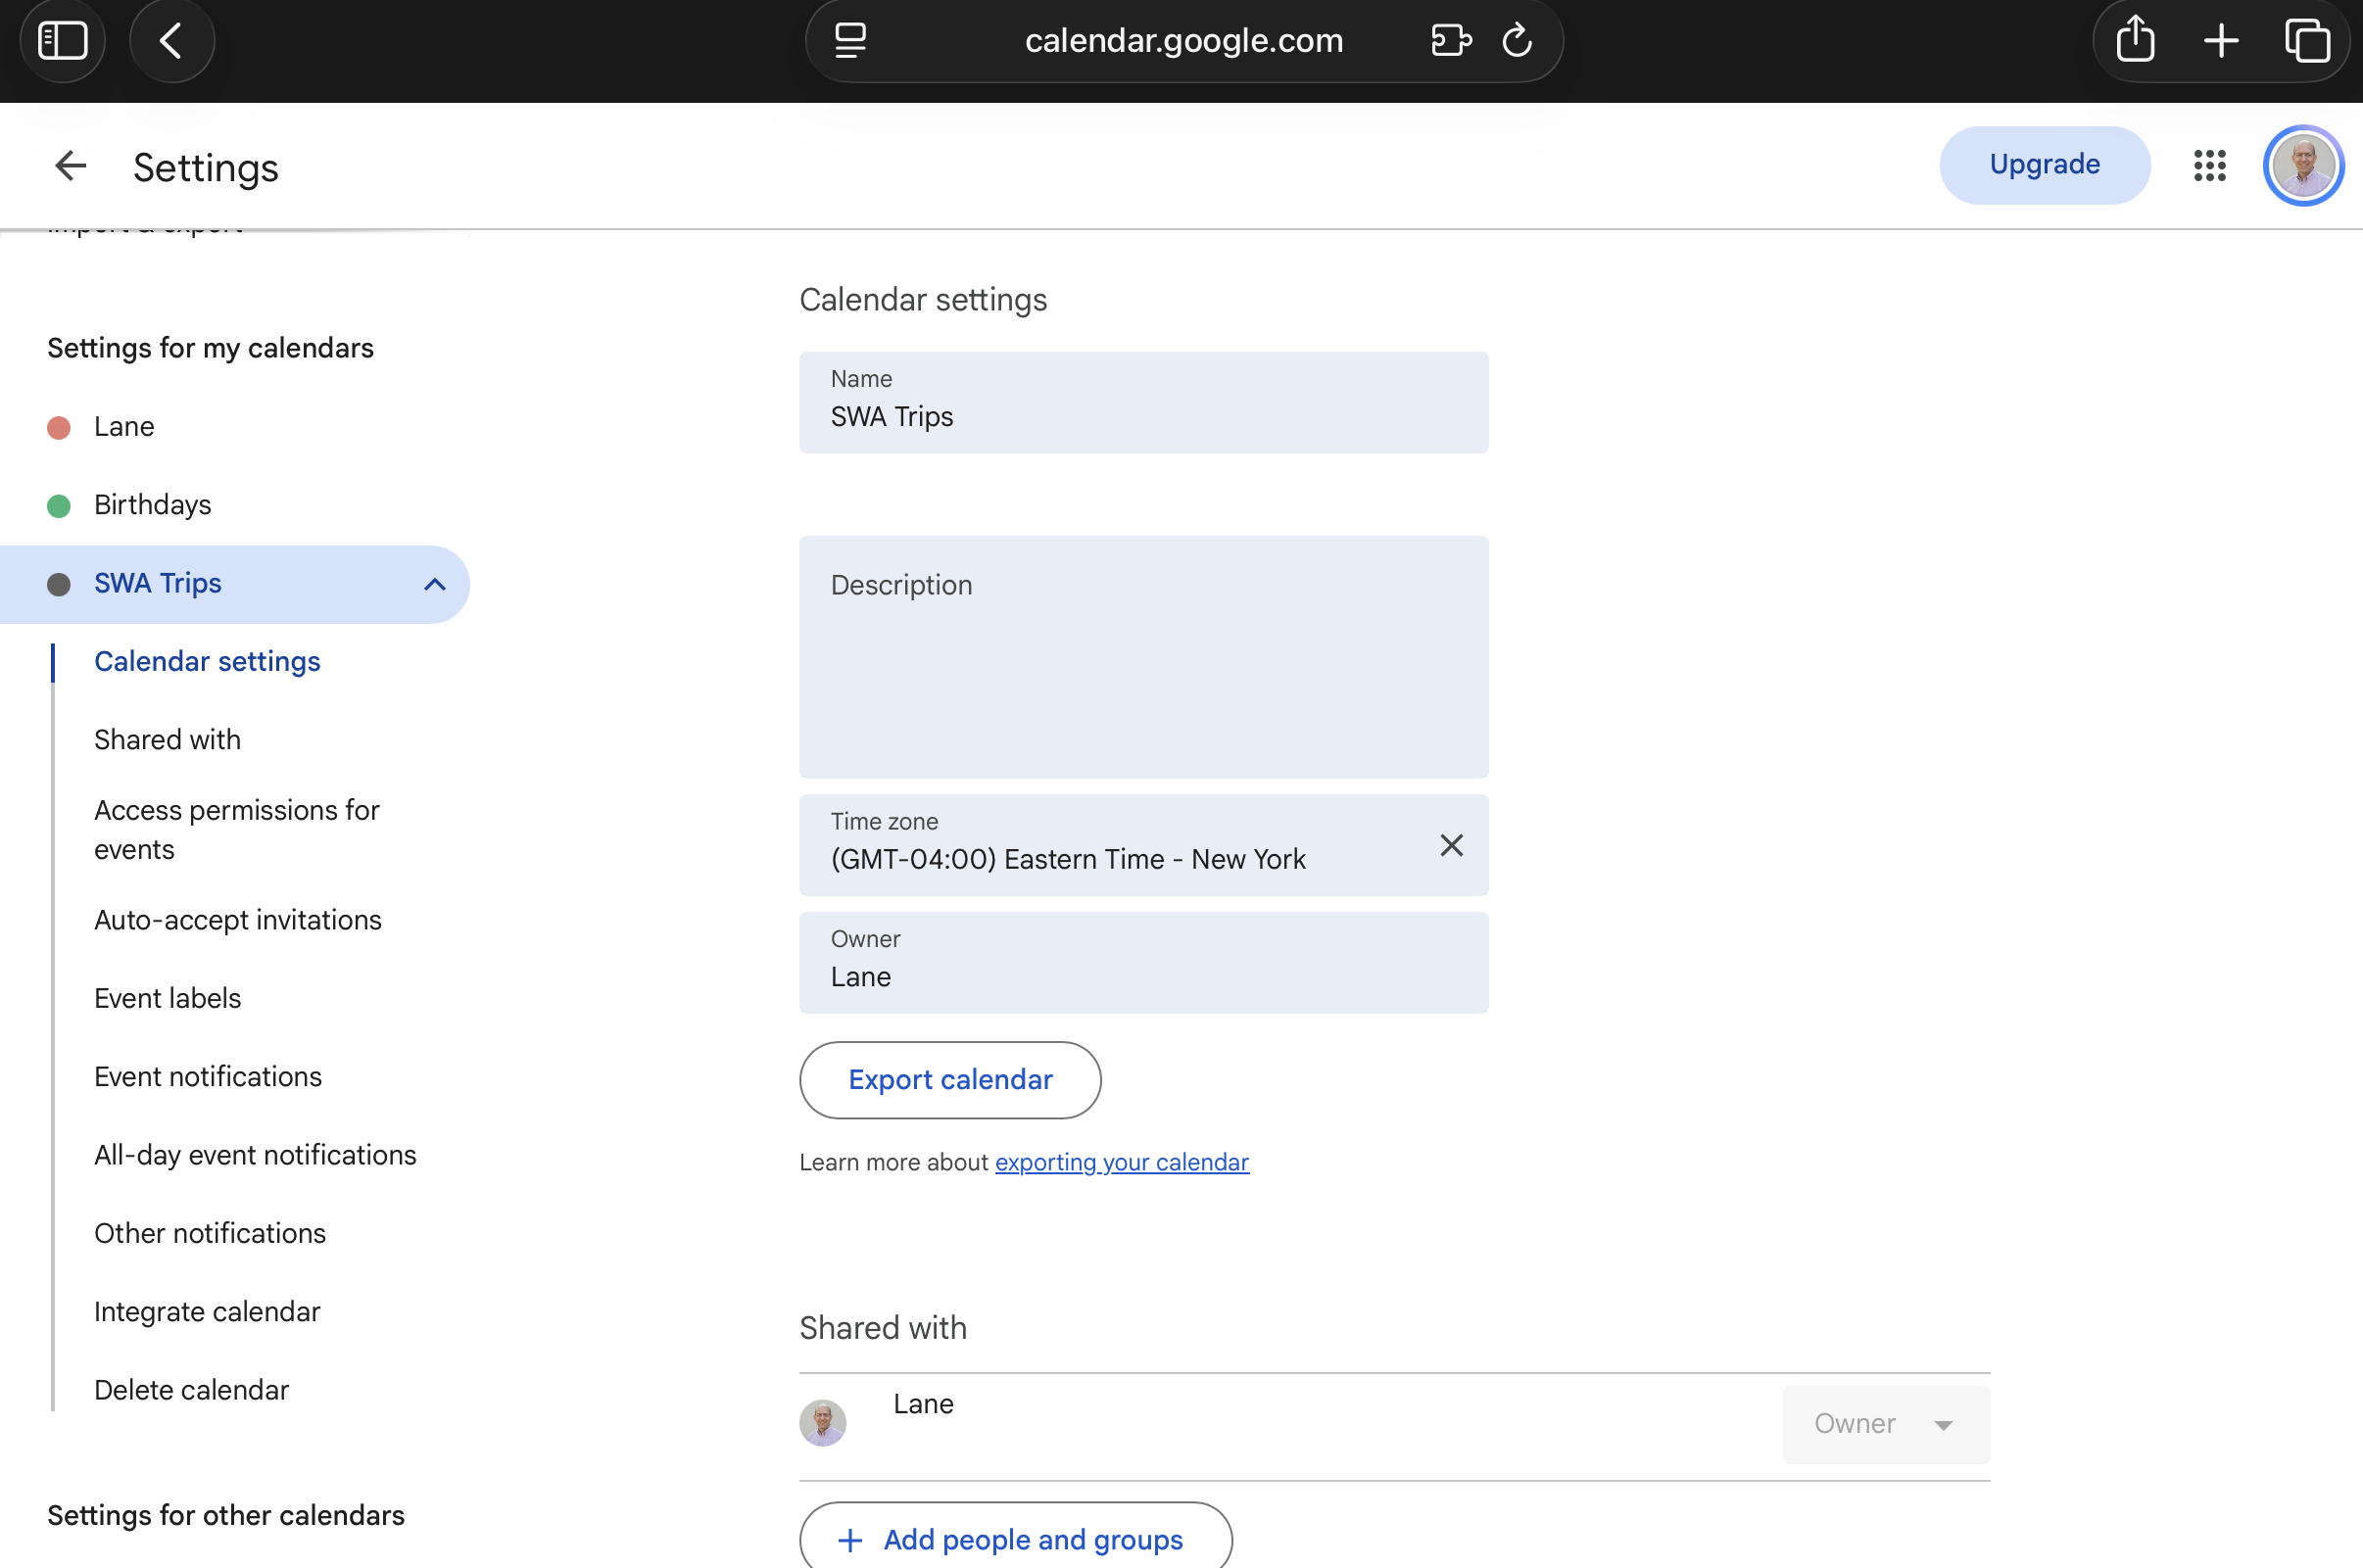Click Settings for other calendars heading
This screenshot has width=2363, height=1568.
tap(226, 1515)
